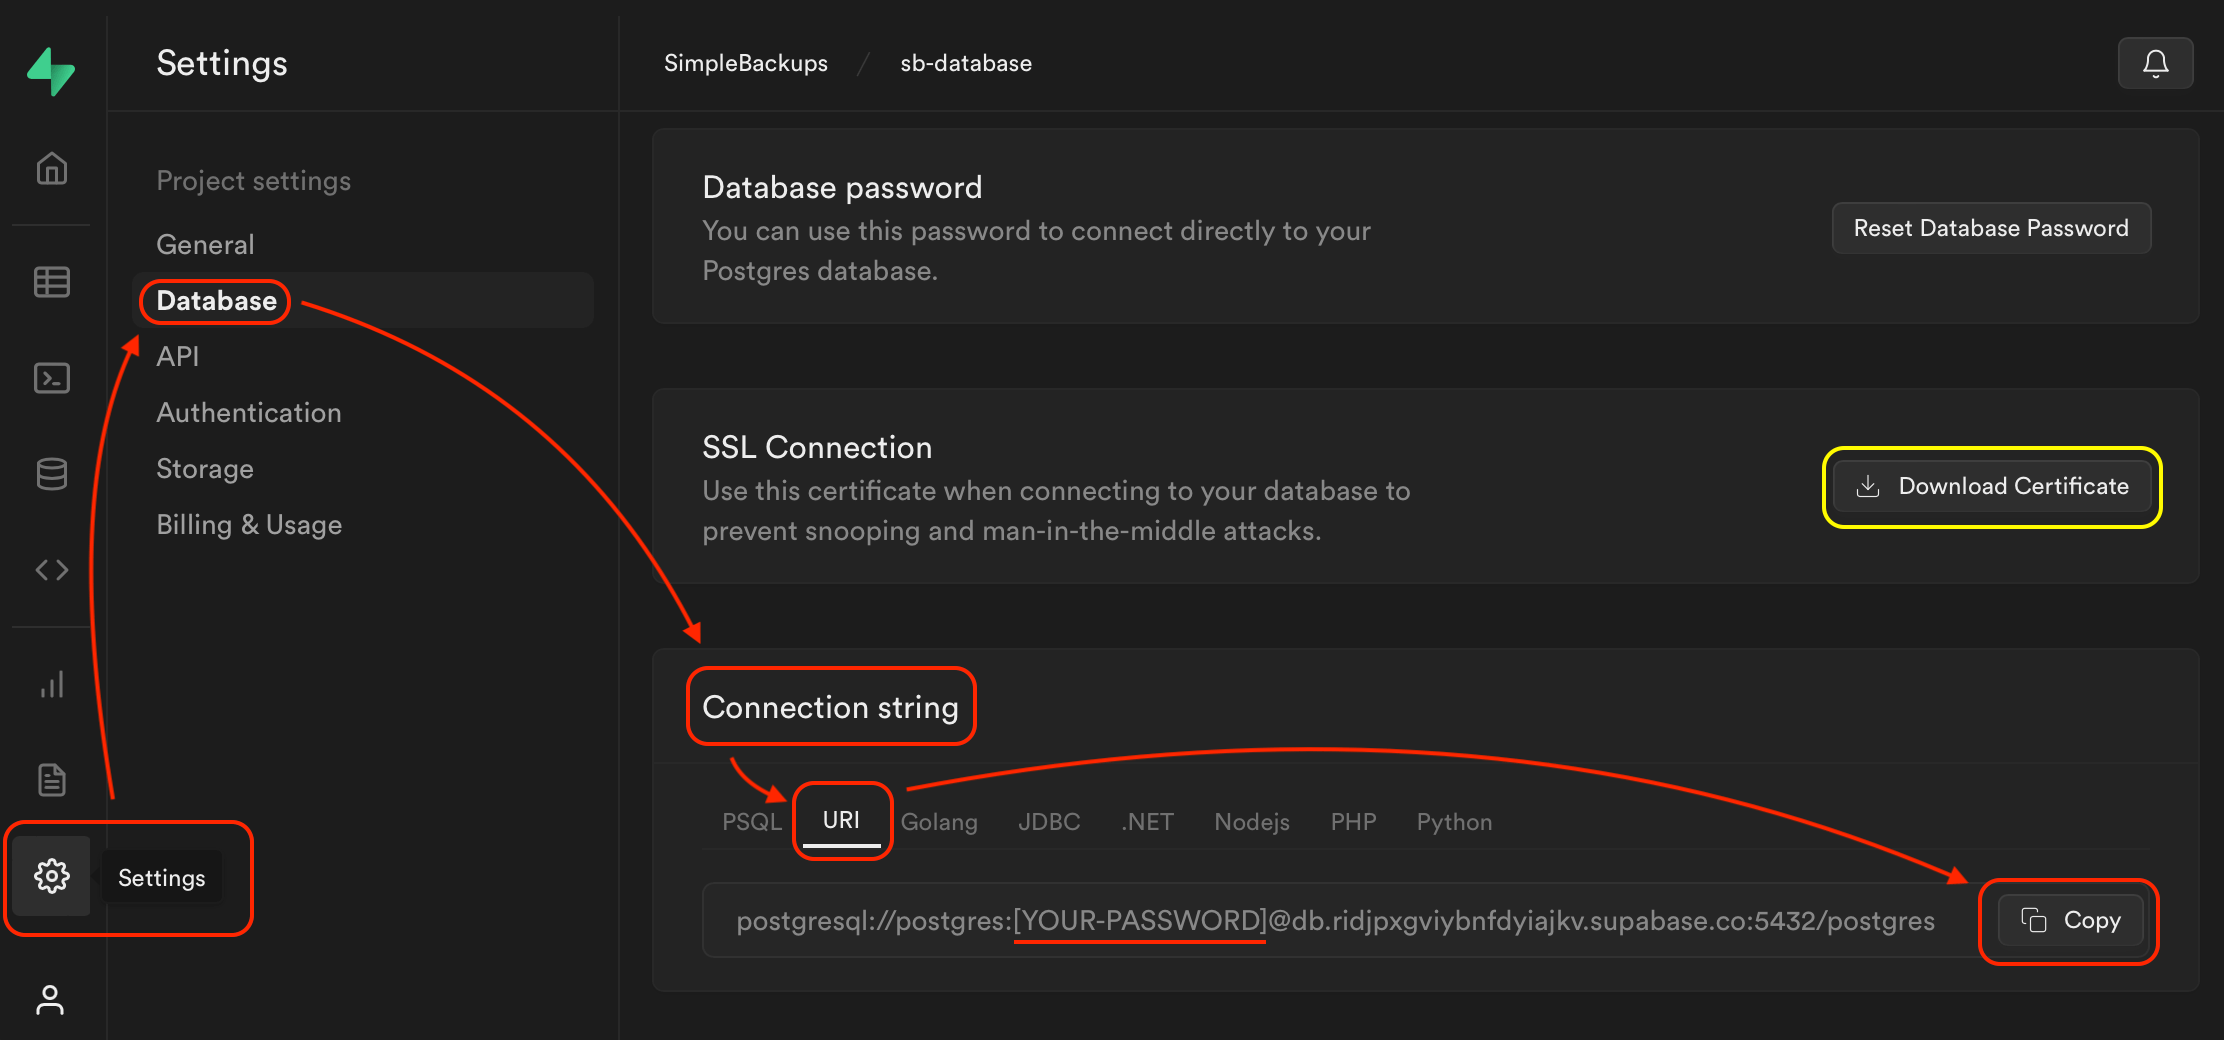
Task: Select the postgresql connection string field
Action: pyautogui.click(x=1335, y=921)
